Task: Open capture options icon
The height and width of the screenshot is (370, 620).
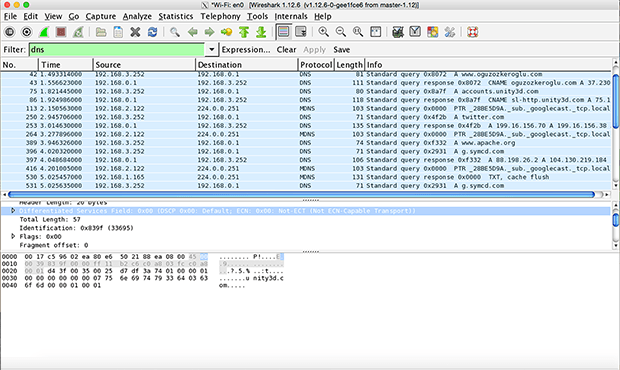Action: click(26, 32)
